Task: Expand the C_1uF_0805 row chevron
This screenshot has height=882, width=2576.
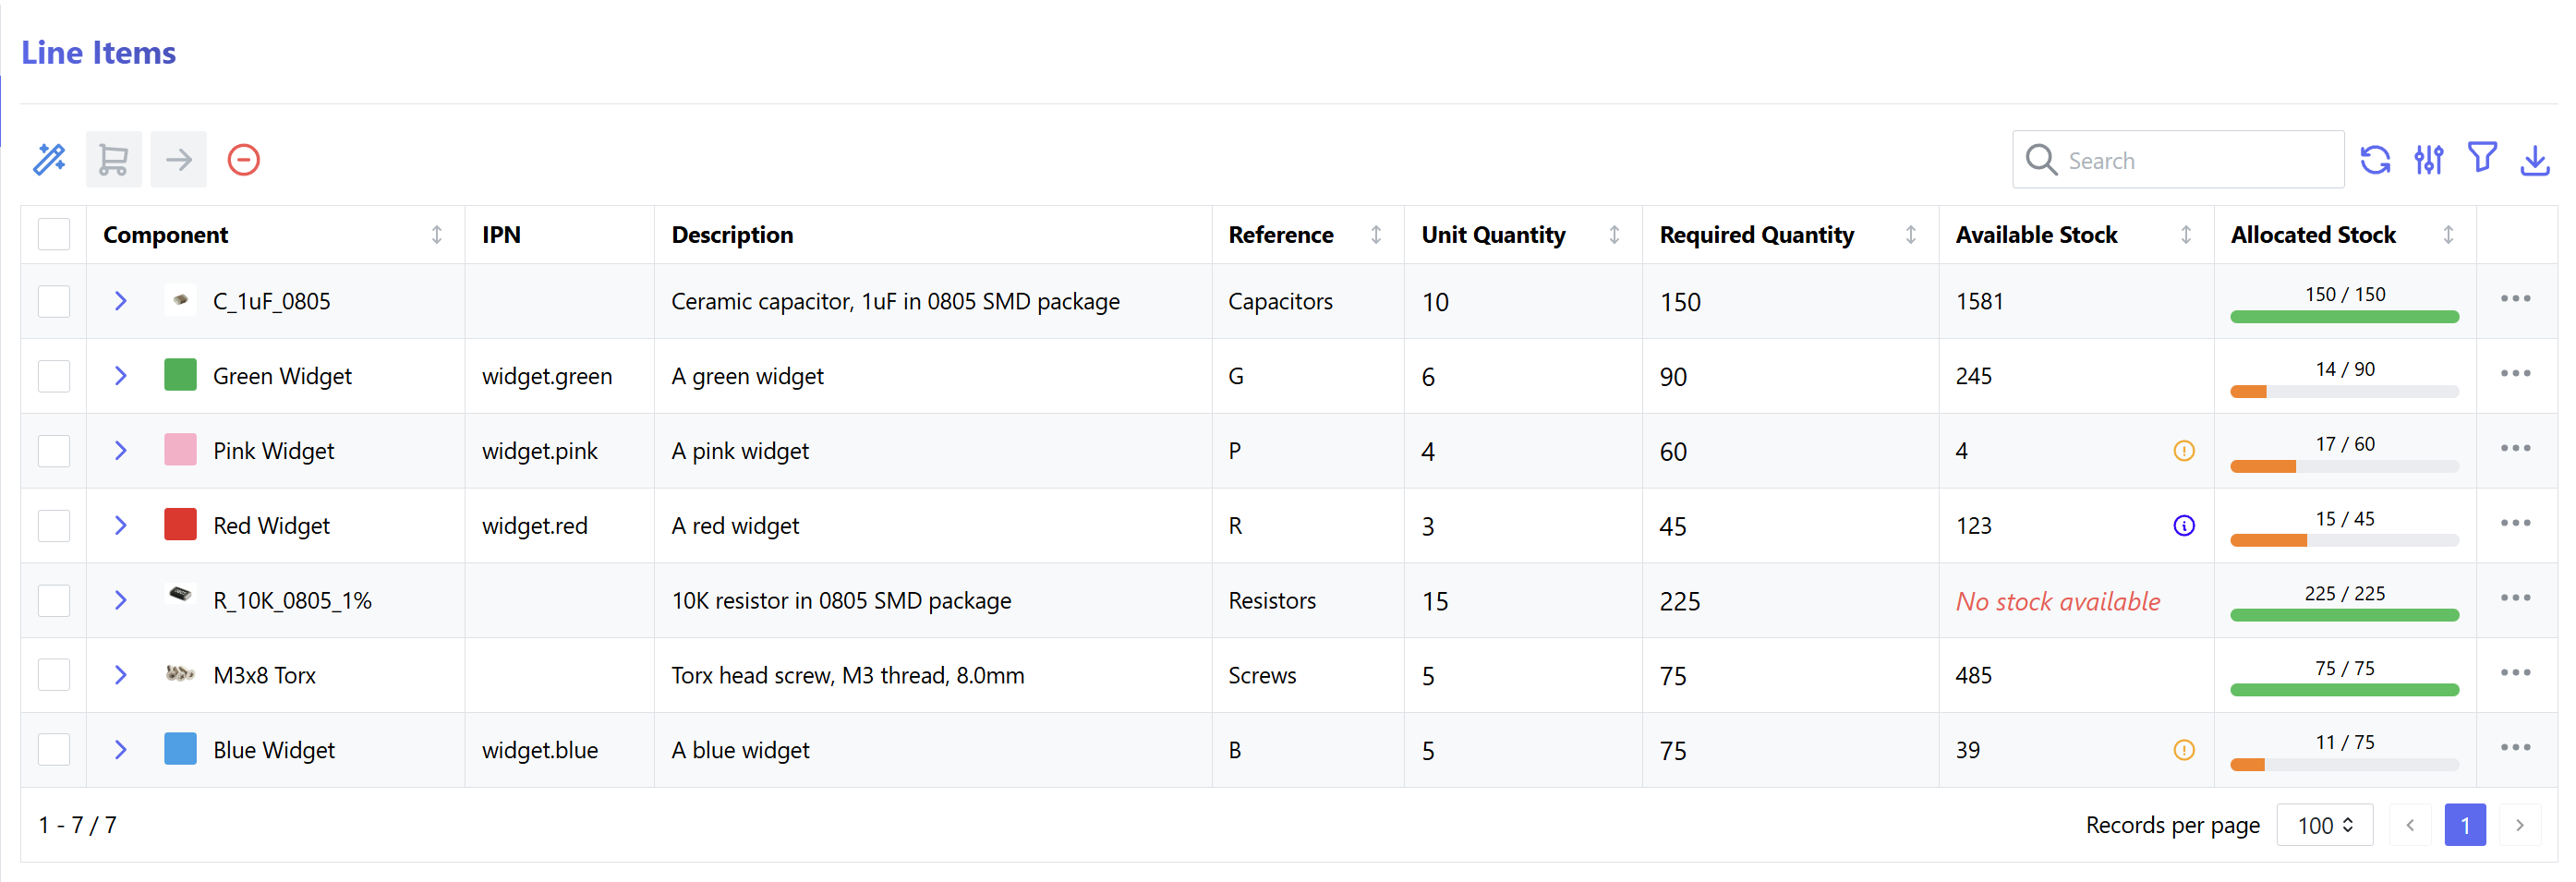Action: (121, 301)
